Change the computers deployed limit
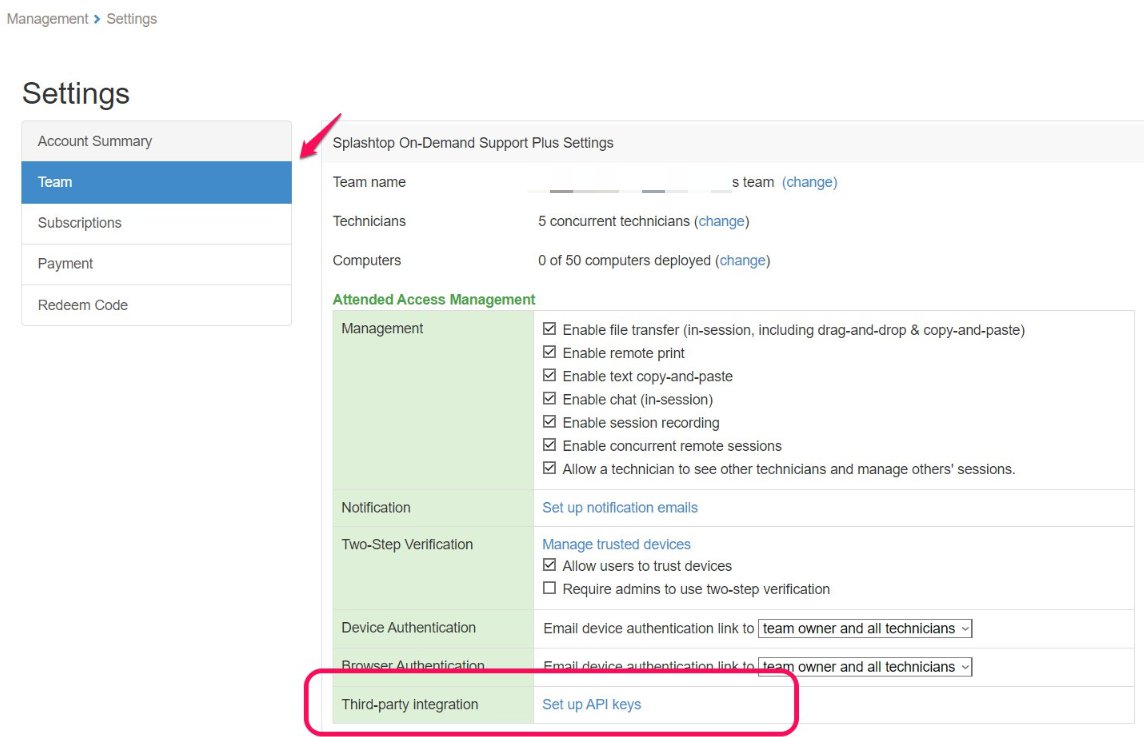 point(743,261)
